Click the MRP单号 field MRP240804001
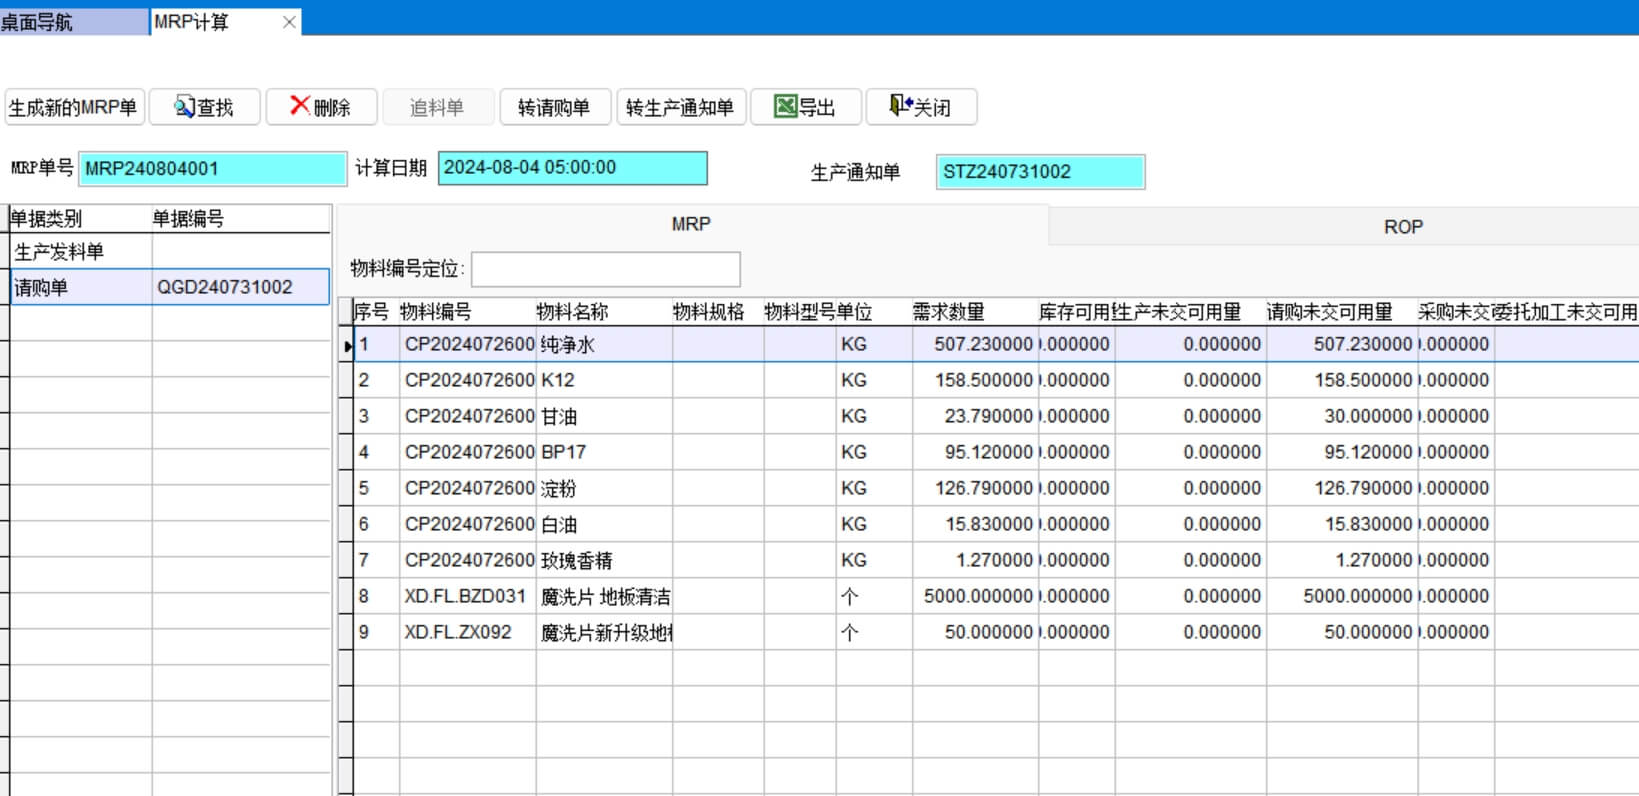 pyautogui.click(x=212, y=169)
